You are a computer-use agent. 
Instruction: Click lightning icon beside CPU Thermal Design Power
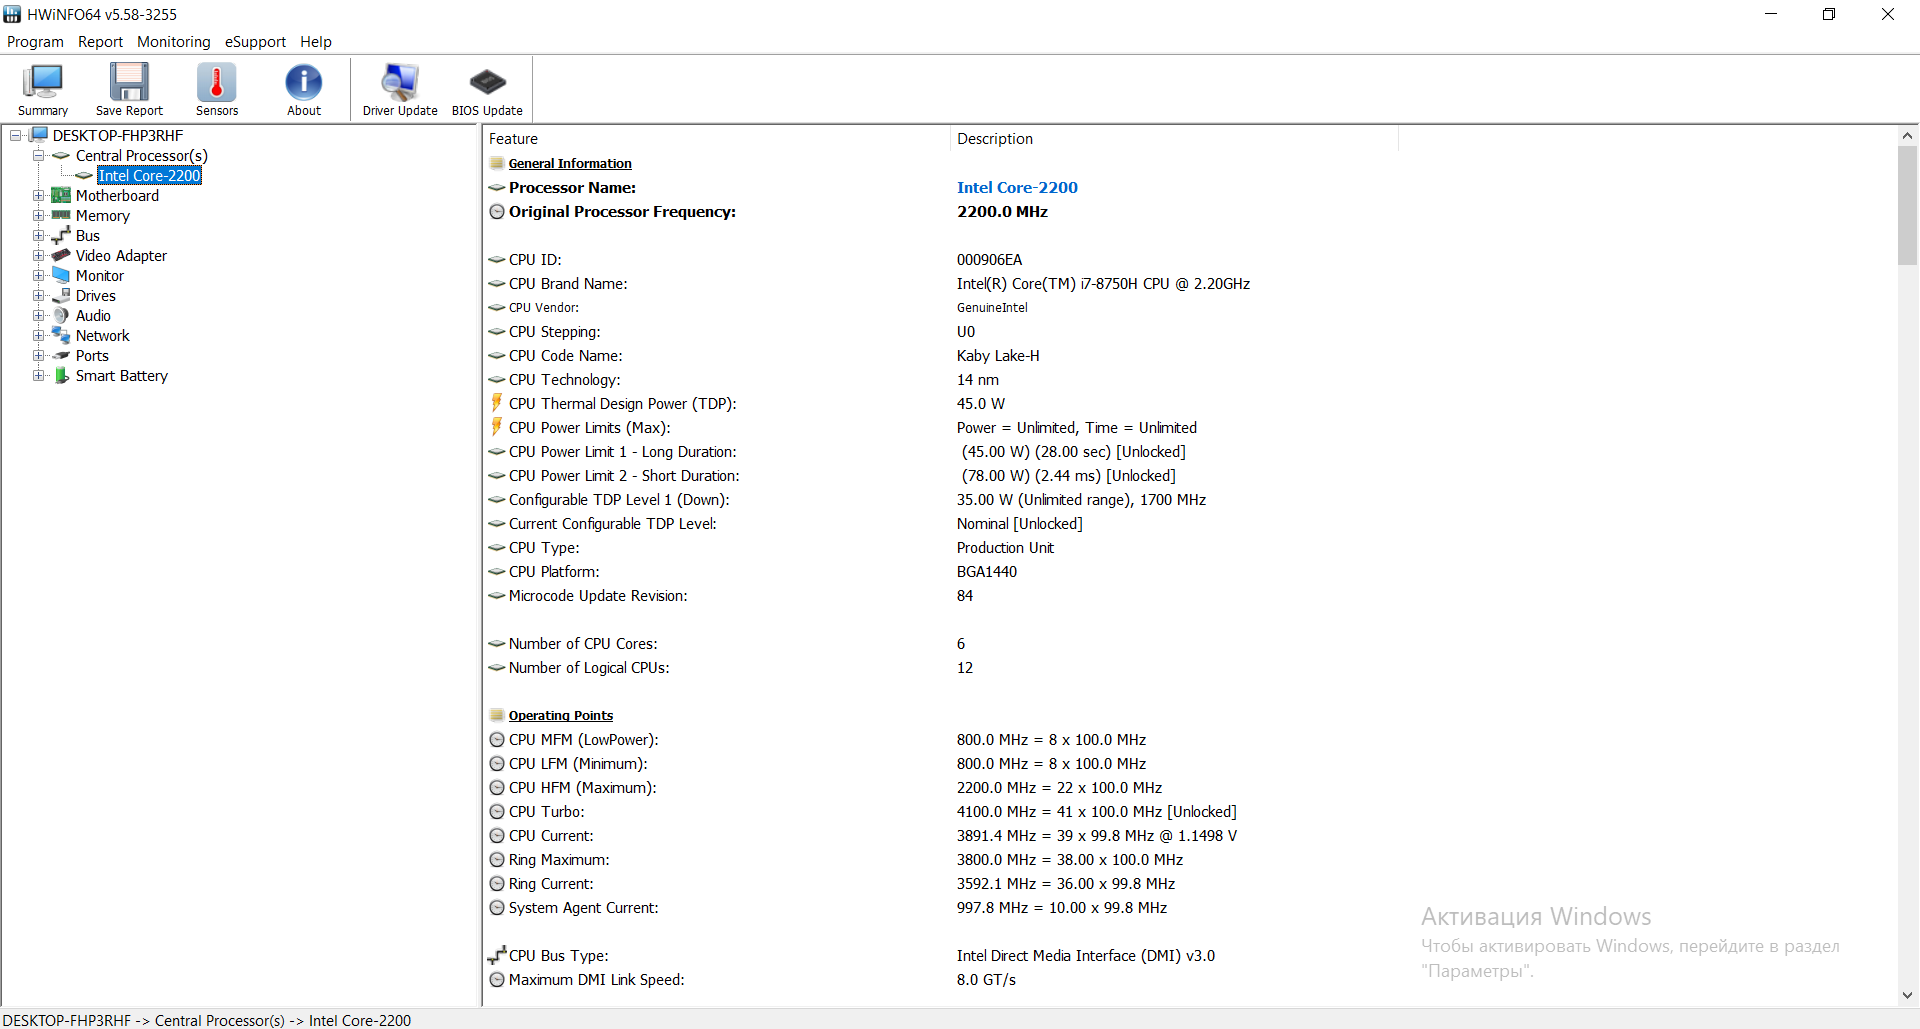tap(497, 402)
